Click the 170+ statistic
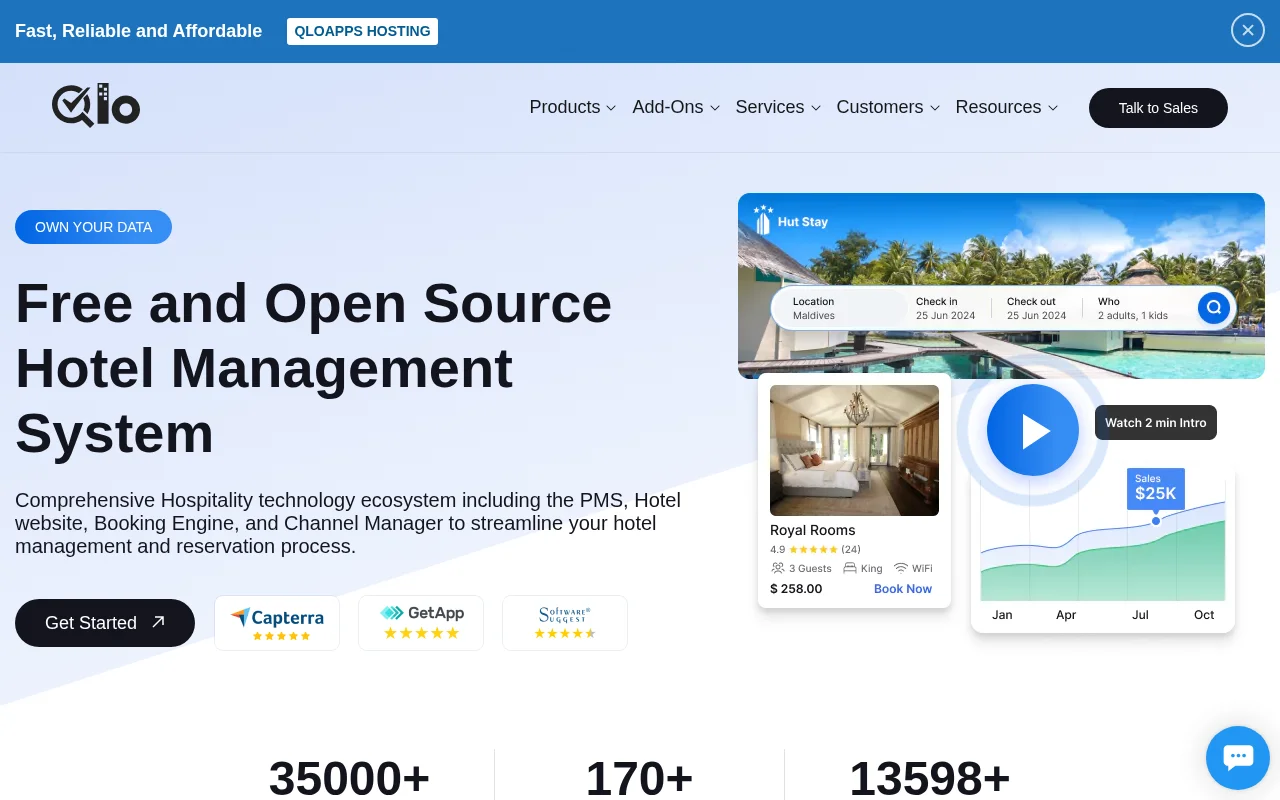 639,778
